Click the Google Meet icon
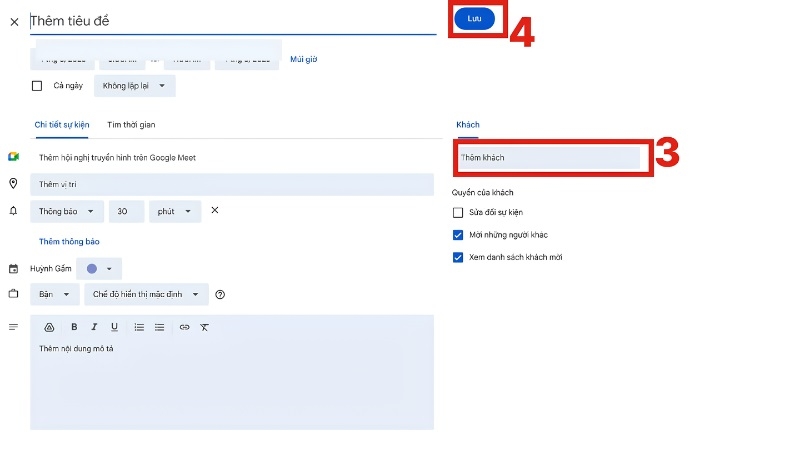The height and width of the screenshot is (450, 800). click(x=13, y=157)
